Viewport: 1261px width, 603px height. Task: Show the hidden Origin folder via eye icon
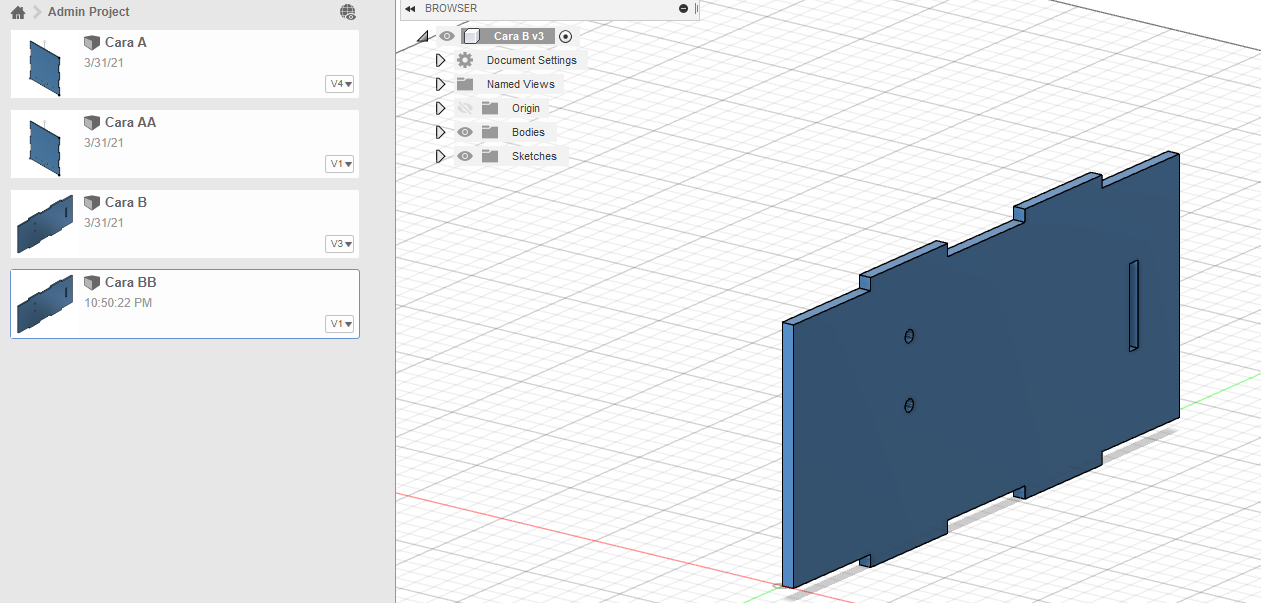(x=465, y=108)
